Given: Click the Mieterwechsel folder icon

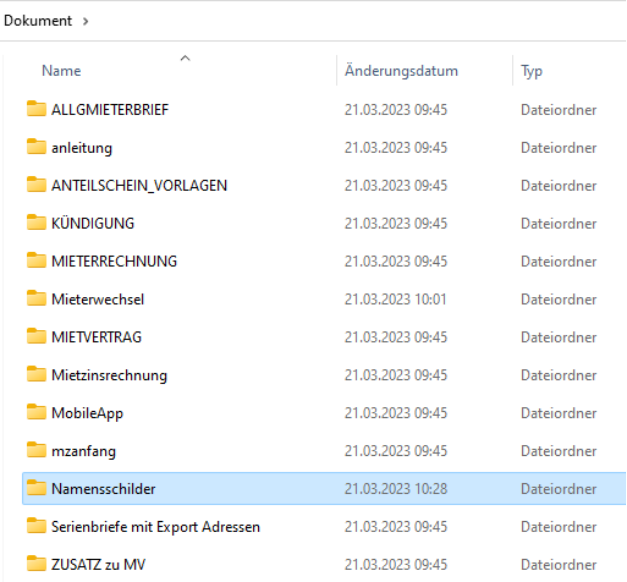Looking at the screenshot, I should point(36,298).
